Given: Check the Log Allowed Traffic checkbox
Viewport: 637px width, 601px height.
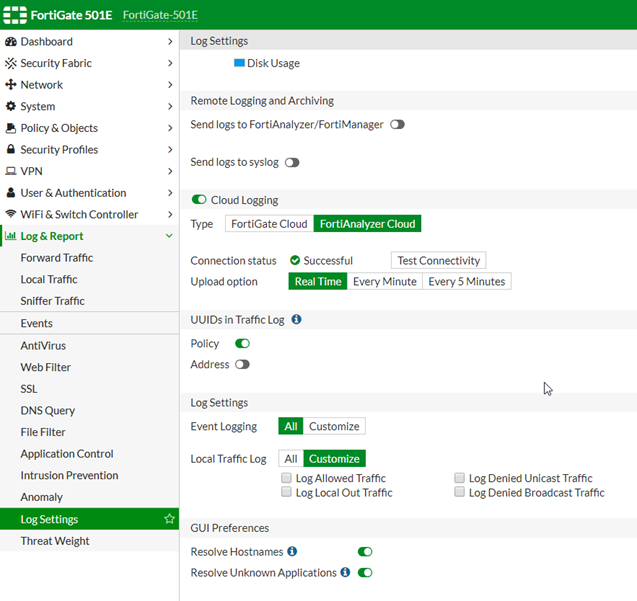Looking at the screenshot, I should tap(287, 479).
